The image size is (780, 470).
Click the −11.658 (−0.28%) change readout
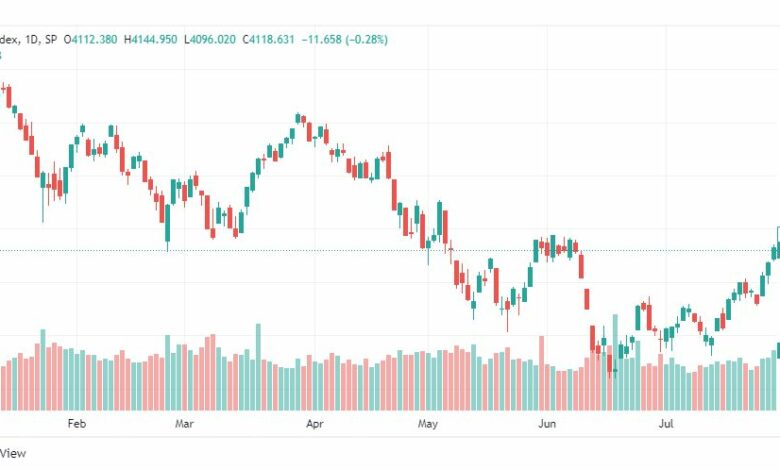(345, 39)
